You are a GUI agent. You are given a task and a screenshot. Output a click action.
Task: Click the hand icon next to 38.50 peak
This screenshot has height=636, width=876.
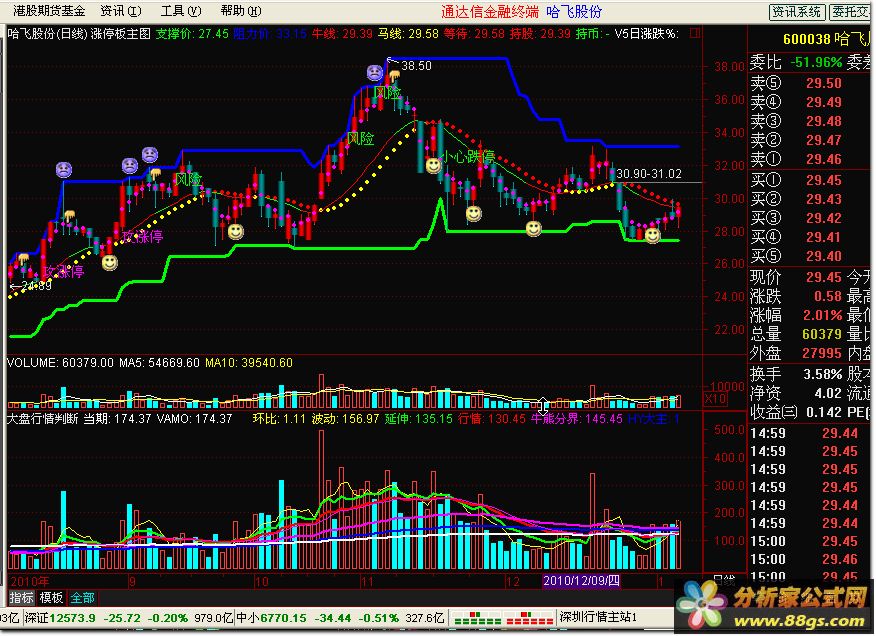(394, 75)
